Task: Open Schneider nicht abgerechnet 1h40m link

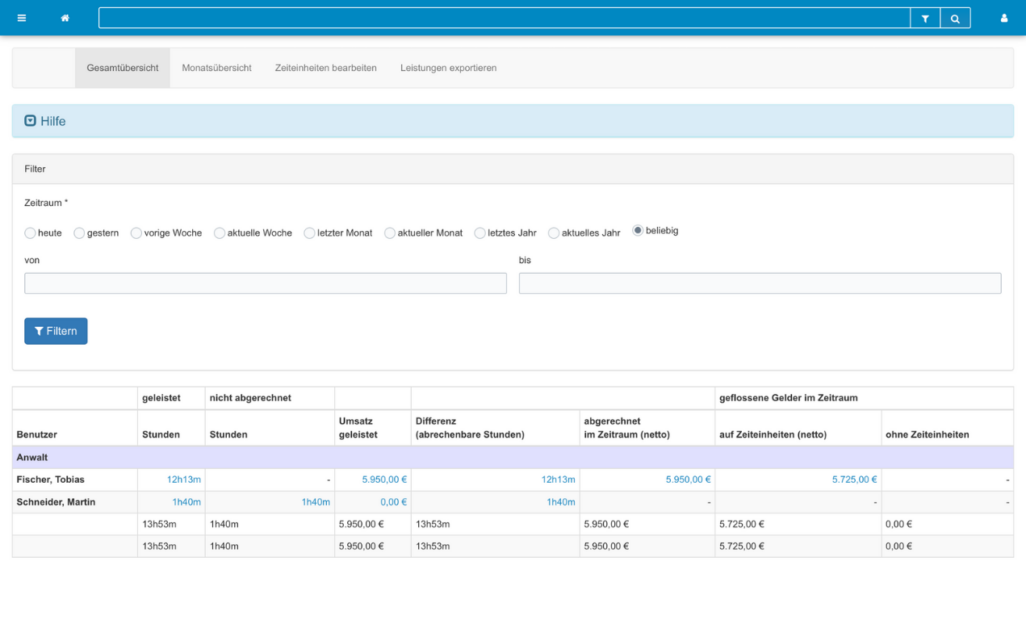Action: (x=315, y=502)
